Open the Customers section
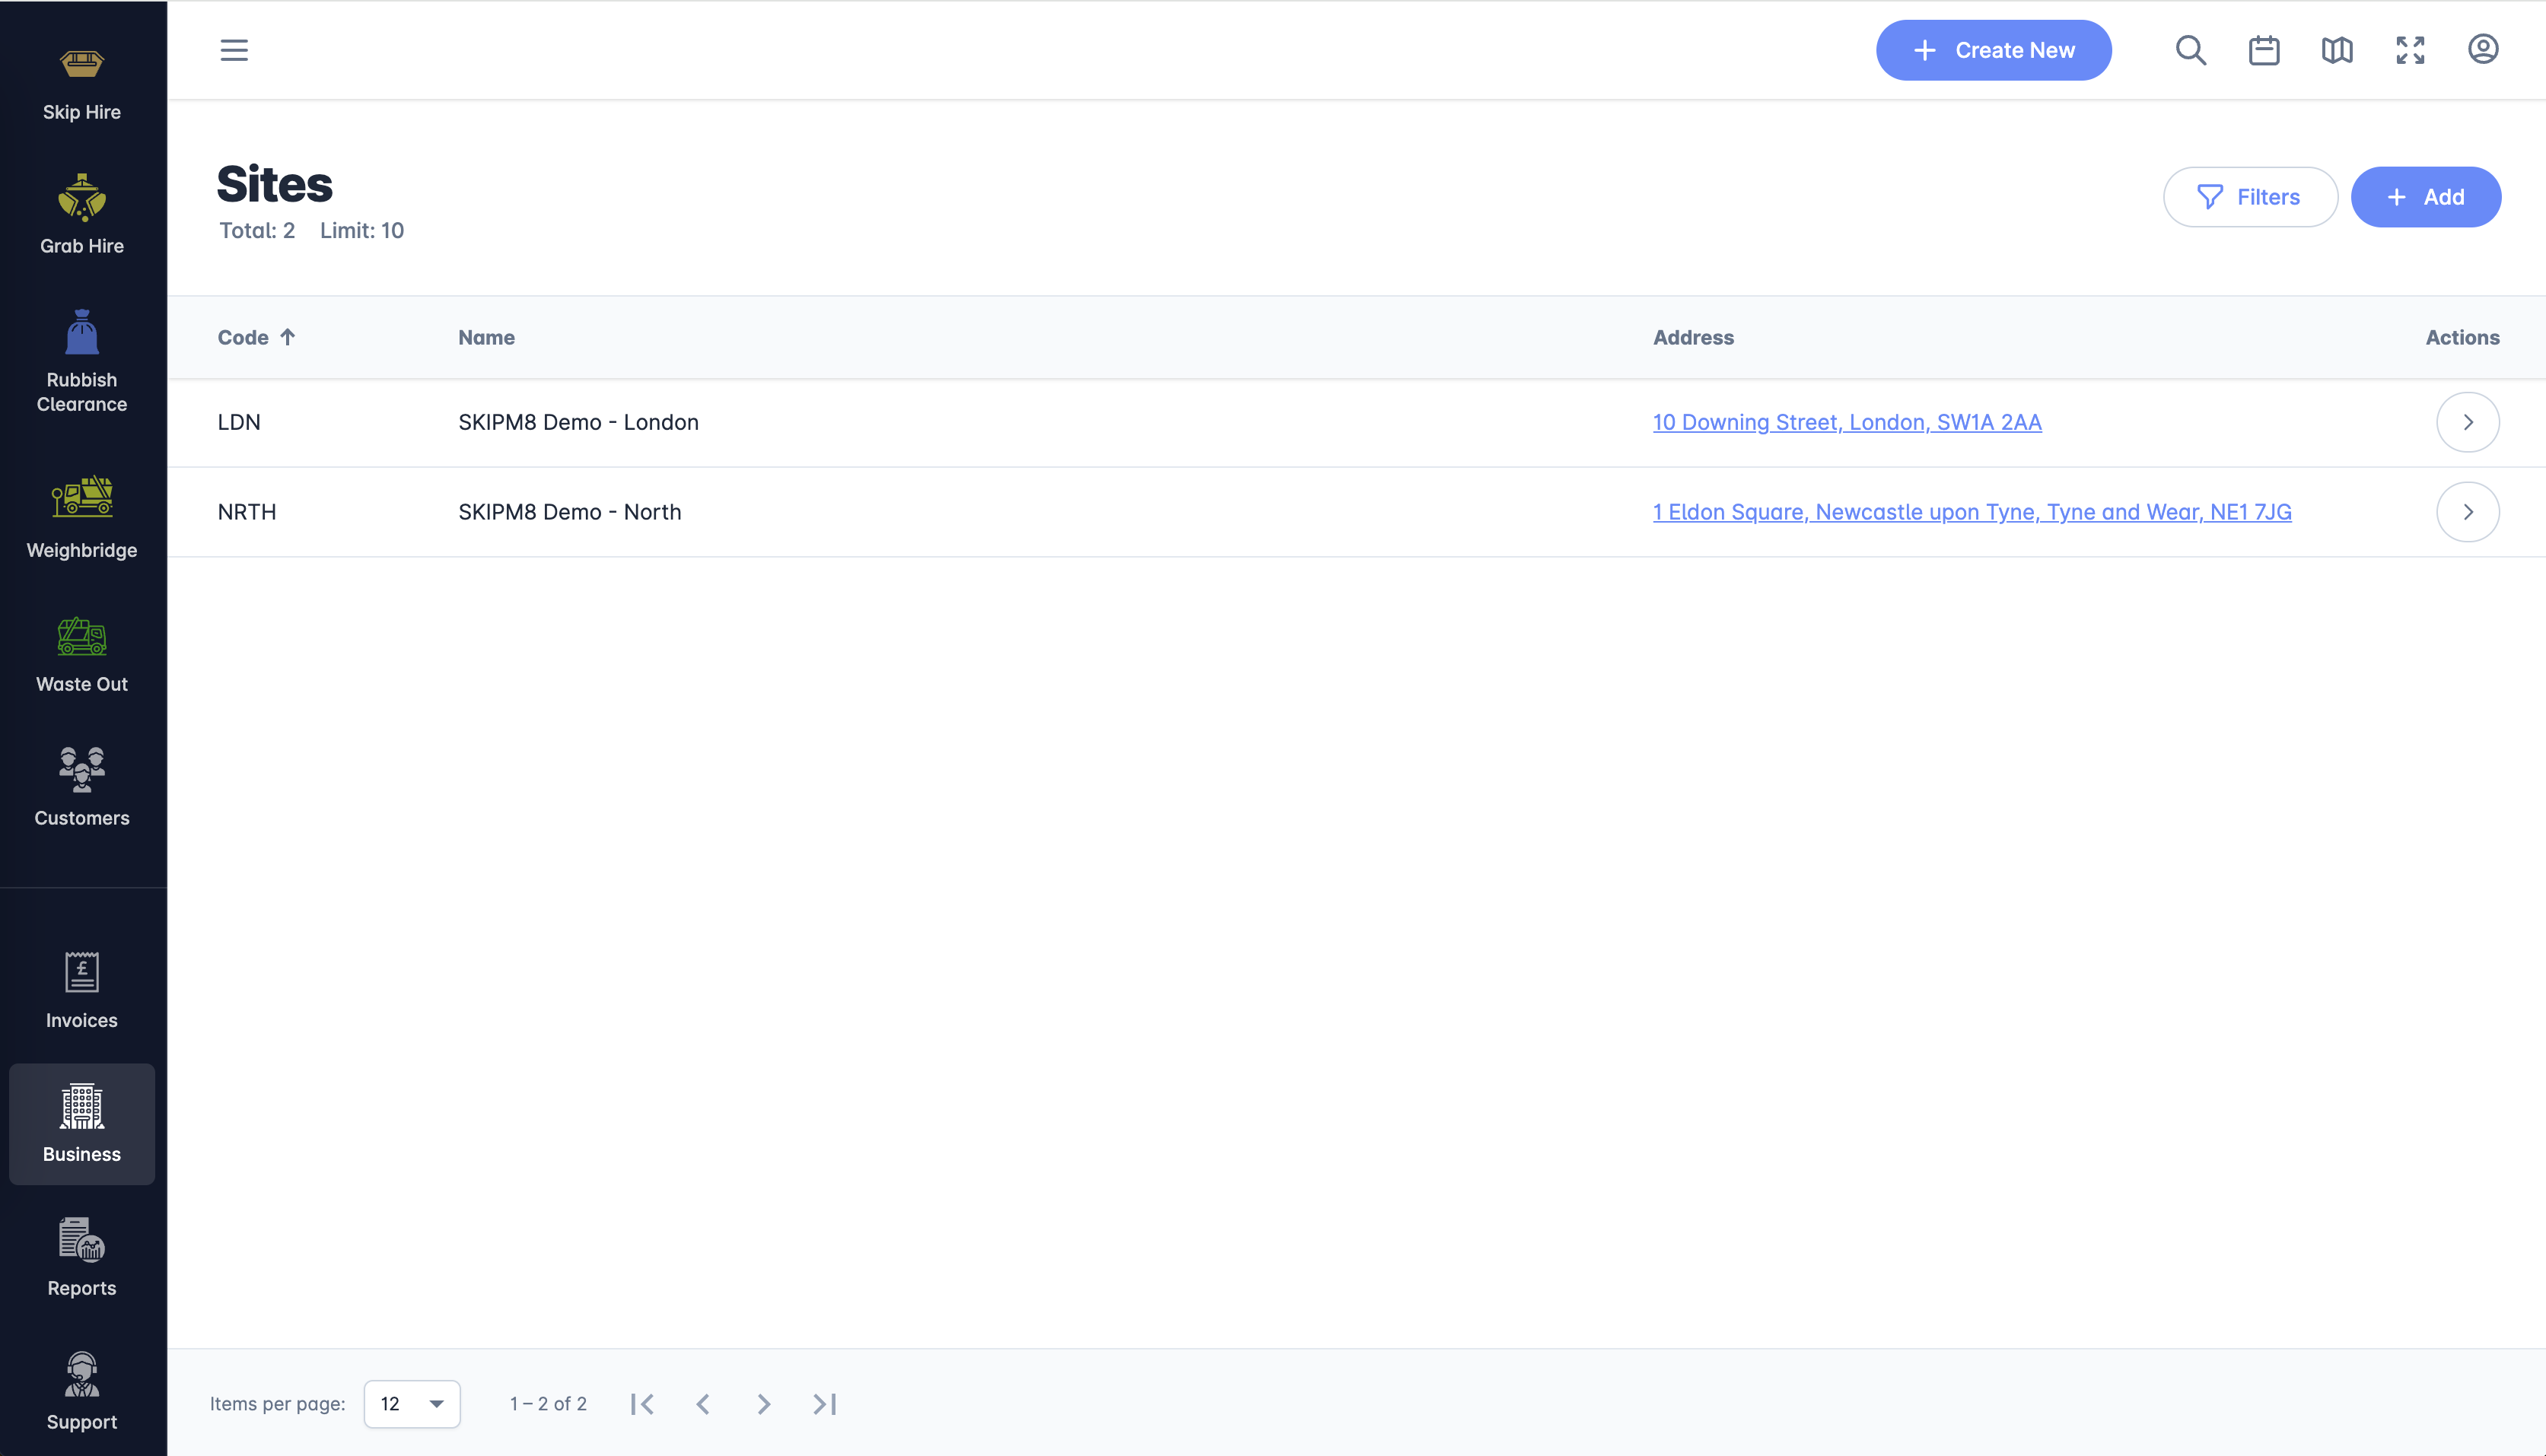This screenshot has height=1456, width=2546. (x=82, y=787)
